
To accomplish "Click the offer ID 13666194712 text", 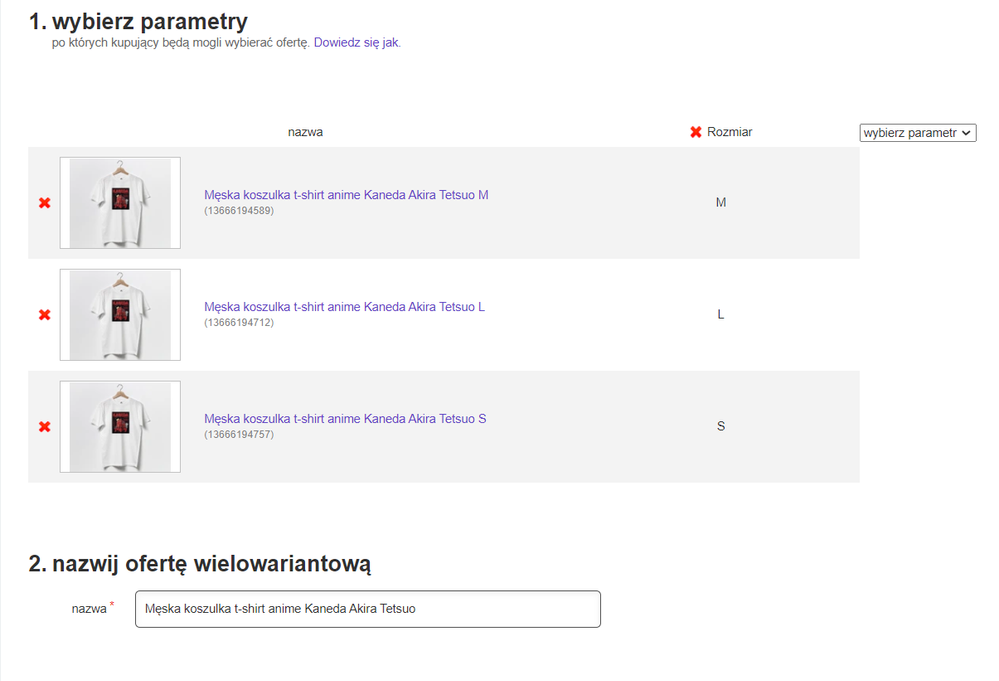I will pos(239,323).
